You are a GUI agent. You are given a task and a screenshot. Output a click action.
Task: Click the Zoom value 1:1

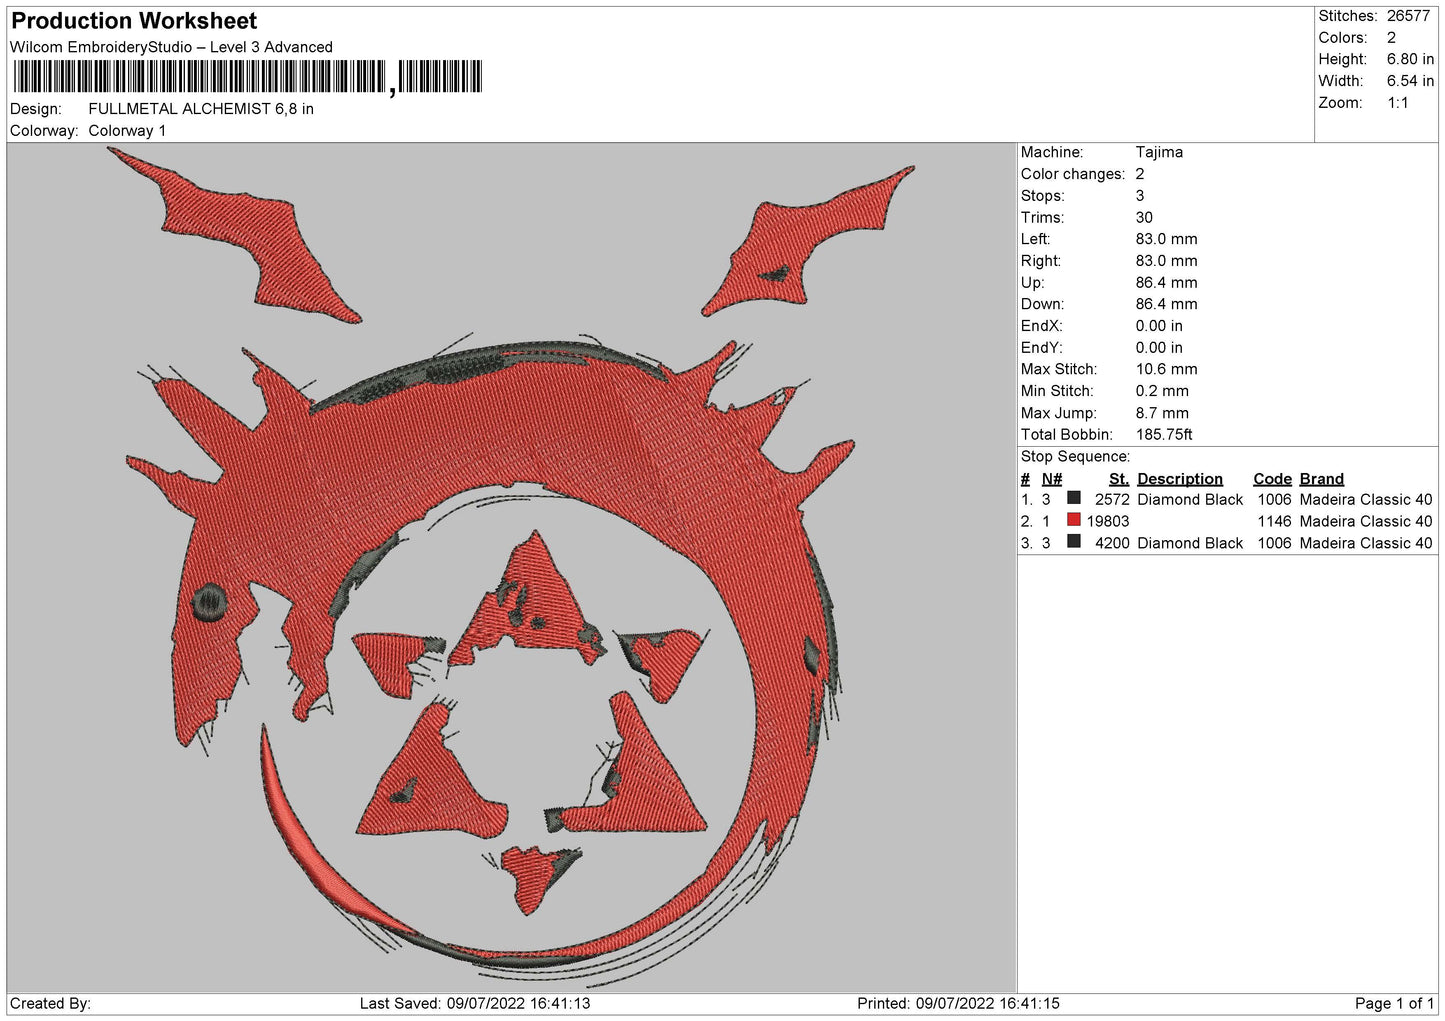pos(1397,103)
